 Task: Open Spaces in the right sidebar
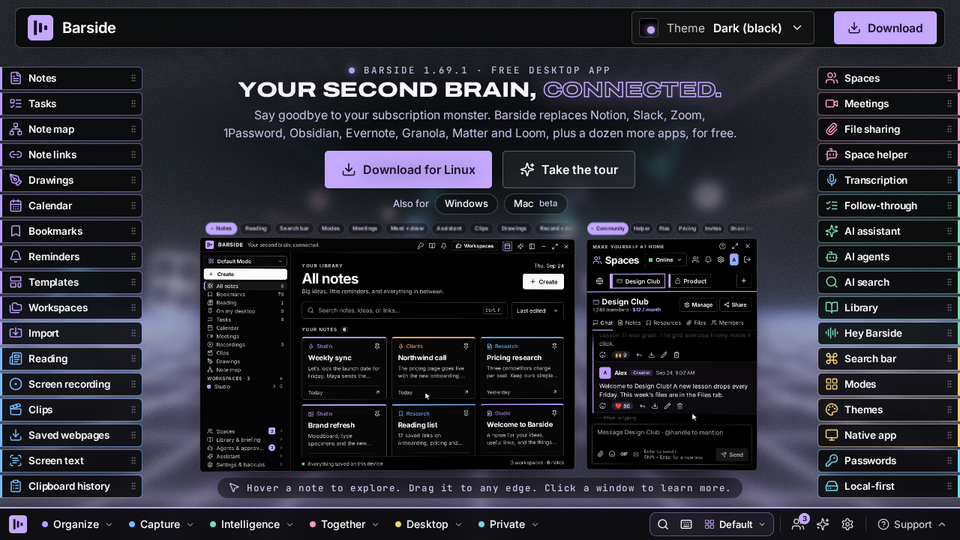(888, 78)
